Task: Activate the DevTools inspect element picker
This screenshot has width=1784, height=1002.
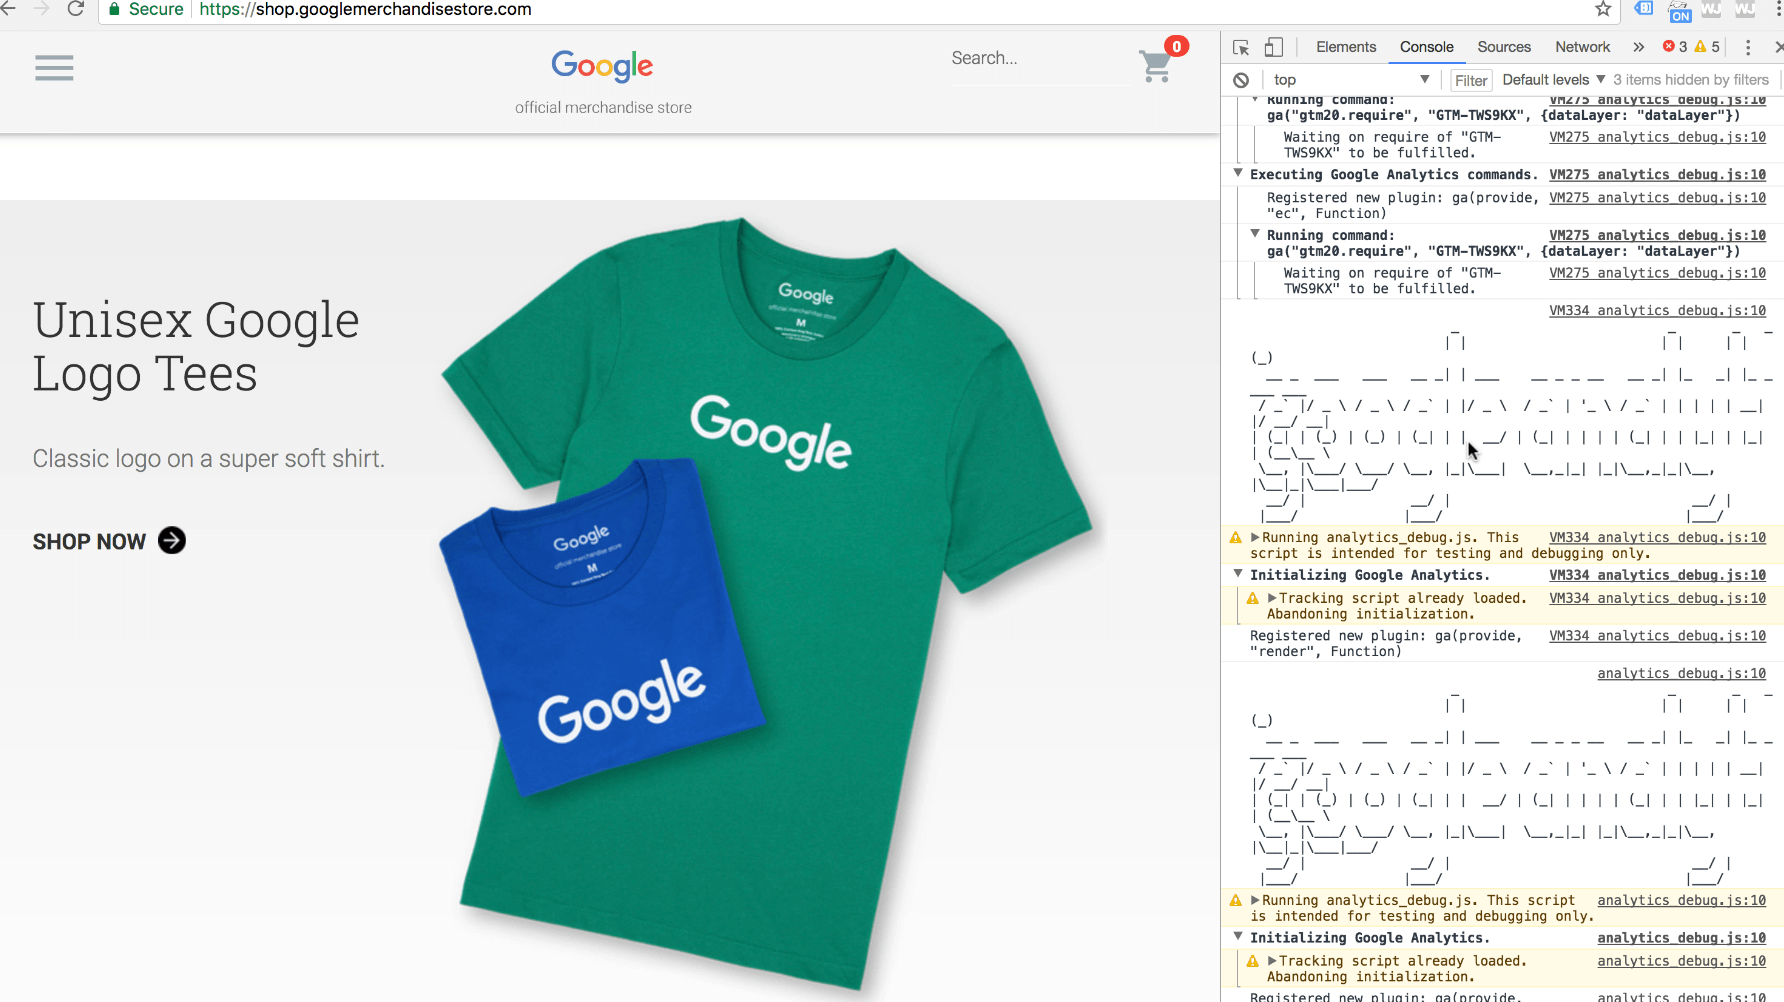Action: (x=1241, y=47)
